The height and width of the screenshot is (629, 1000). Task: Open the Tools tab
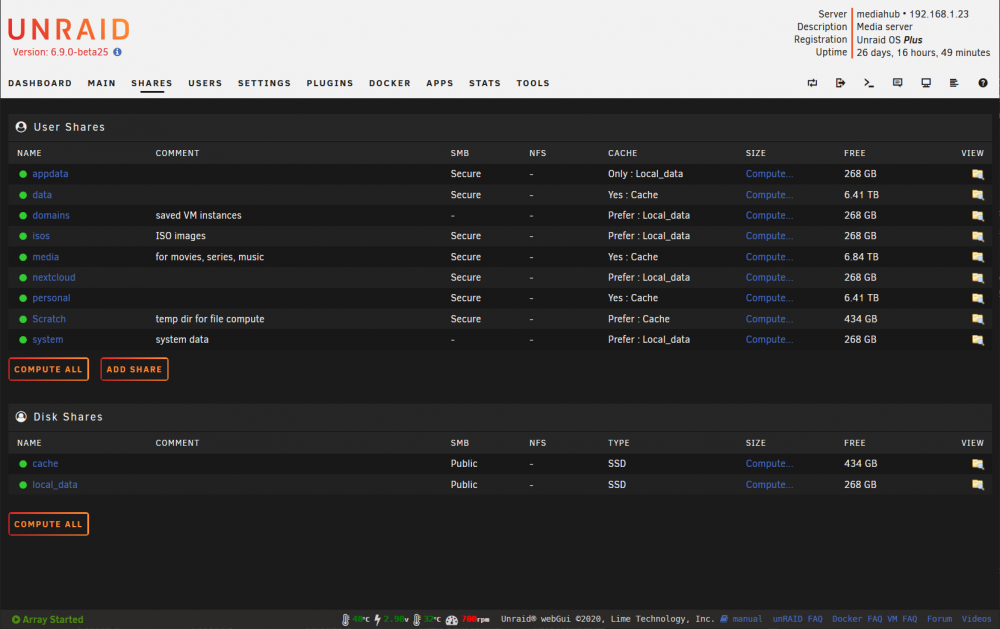533,83
